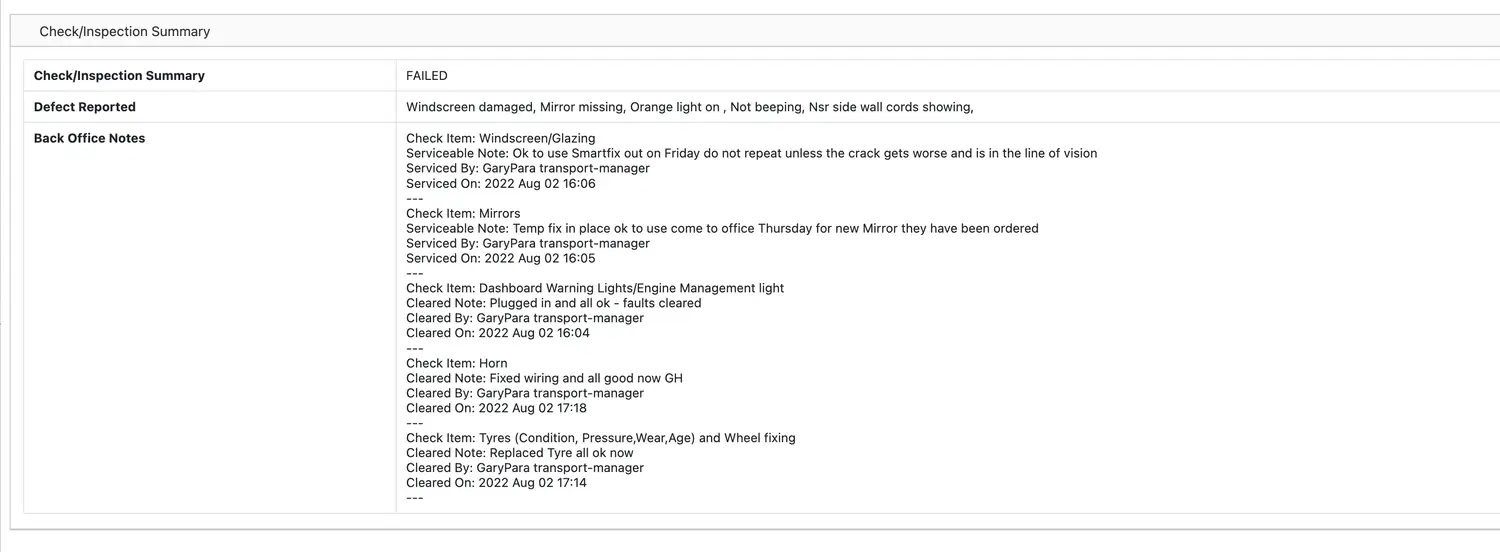This screenshot has width=1500, height=552.
Task: Click the 'Cleared On: 2022 Aug 02 17:18' timestamp
Action: pyautogui.click(x=496, y=408)
